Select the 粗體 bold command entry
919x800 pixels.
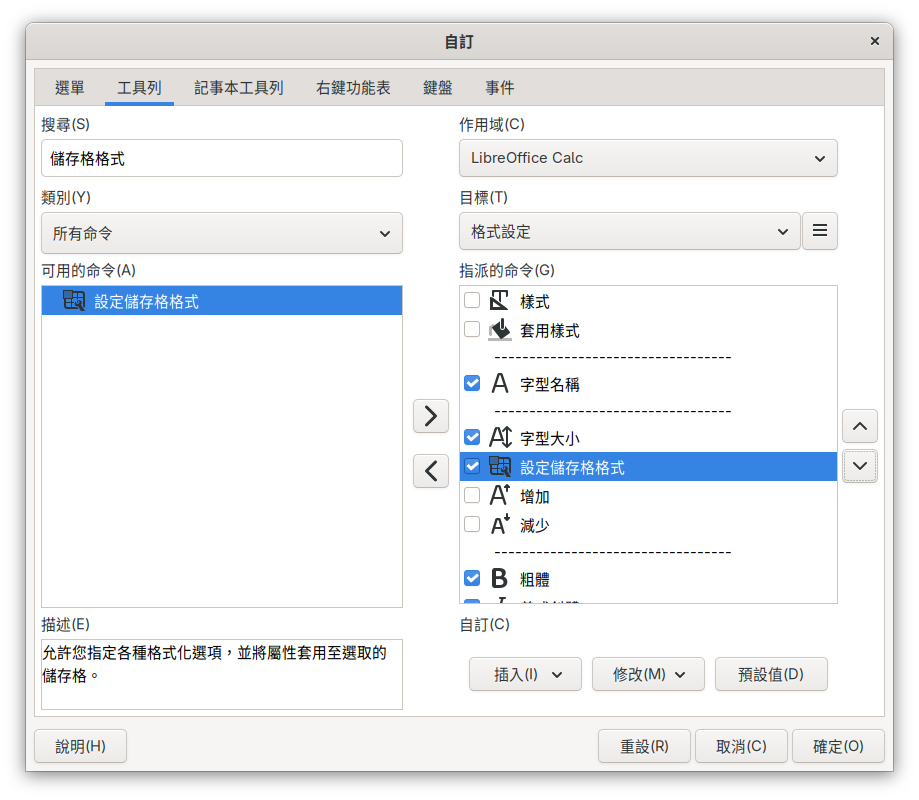[x=534, y=579]
